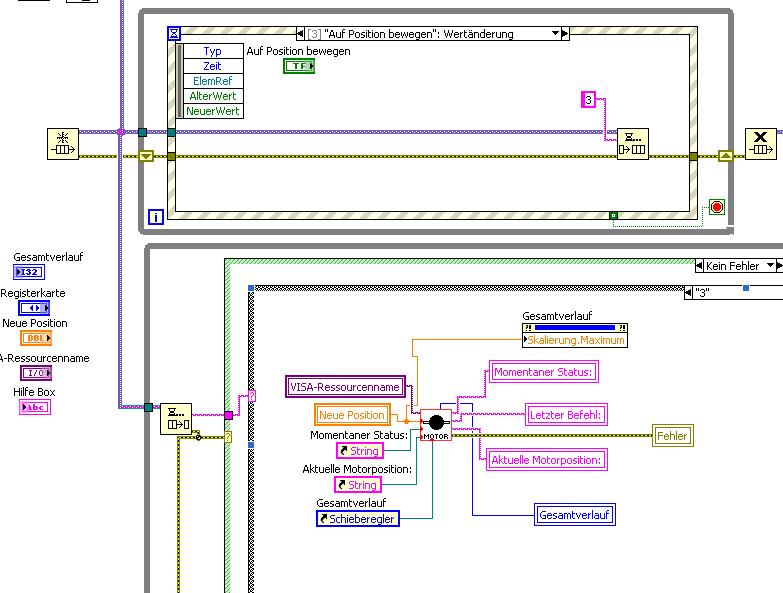Image resolution: width=783 pixels, height=593 pixels.
Task: Click the Gesamtverlauf property node slider header
Action: click(x=575, y=328)
